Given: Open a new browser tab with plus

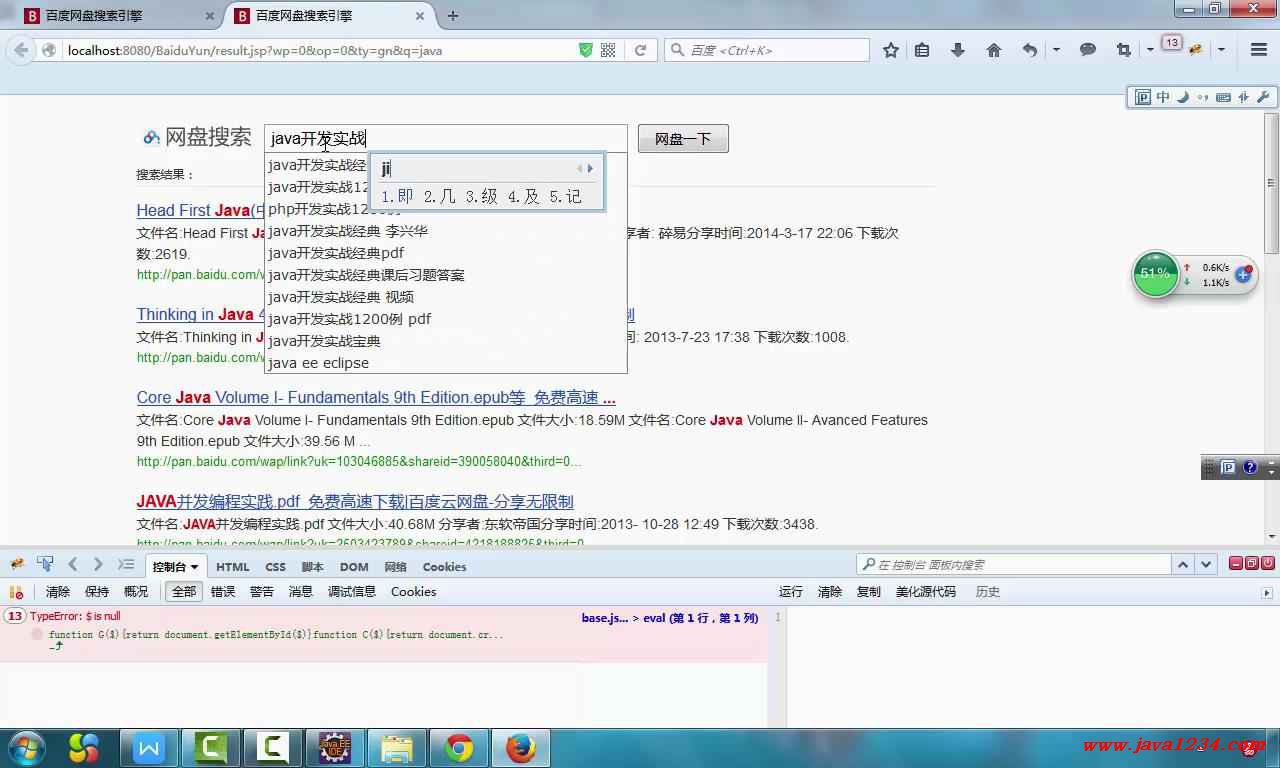Looking at the screenshot, I should tap(453, 16).
